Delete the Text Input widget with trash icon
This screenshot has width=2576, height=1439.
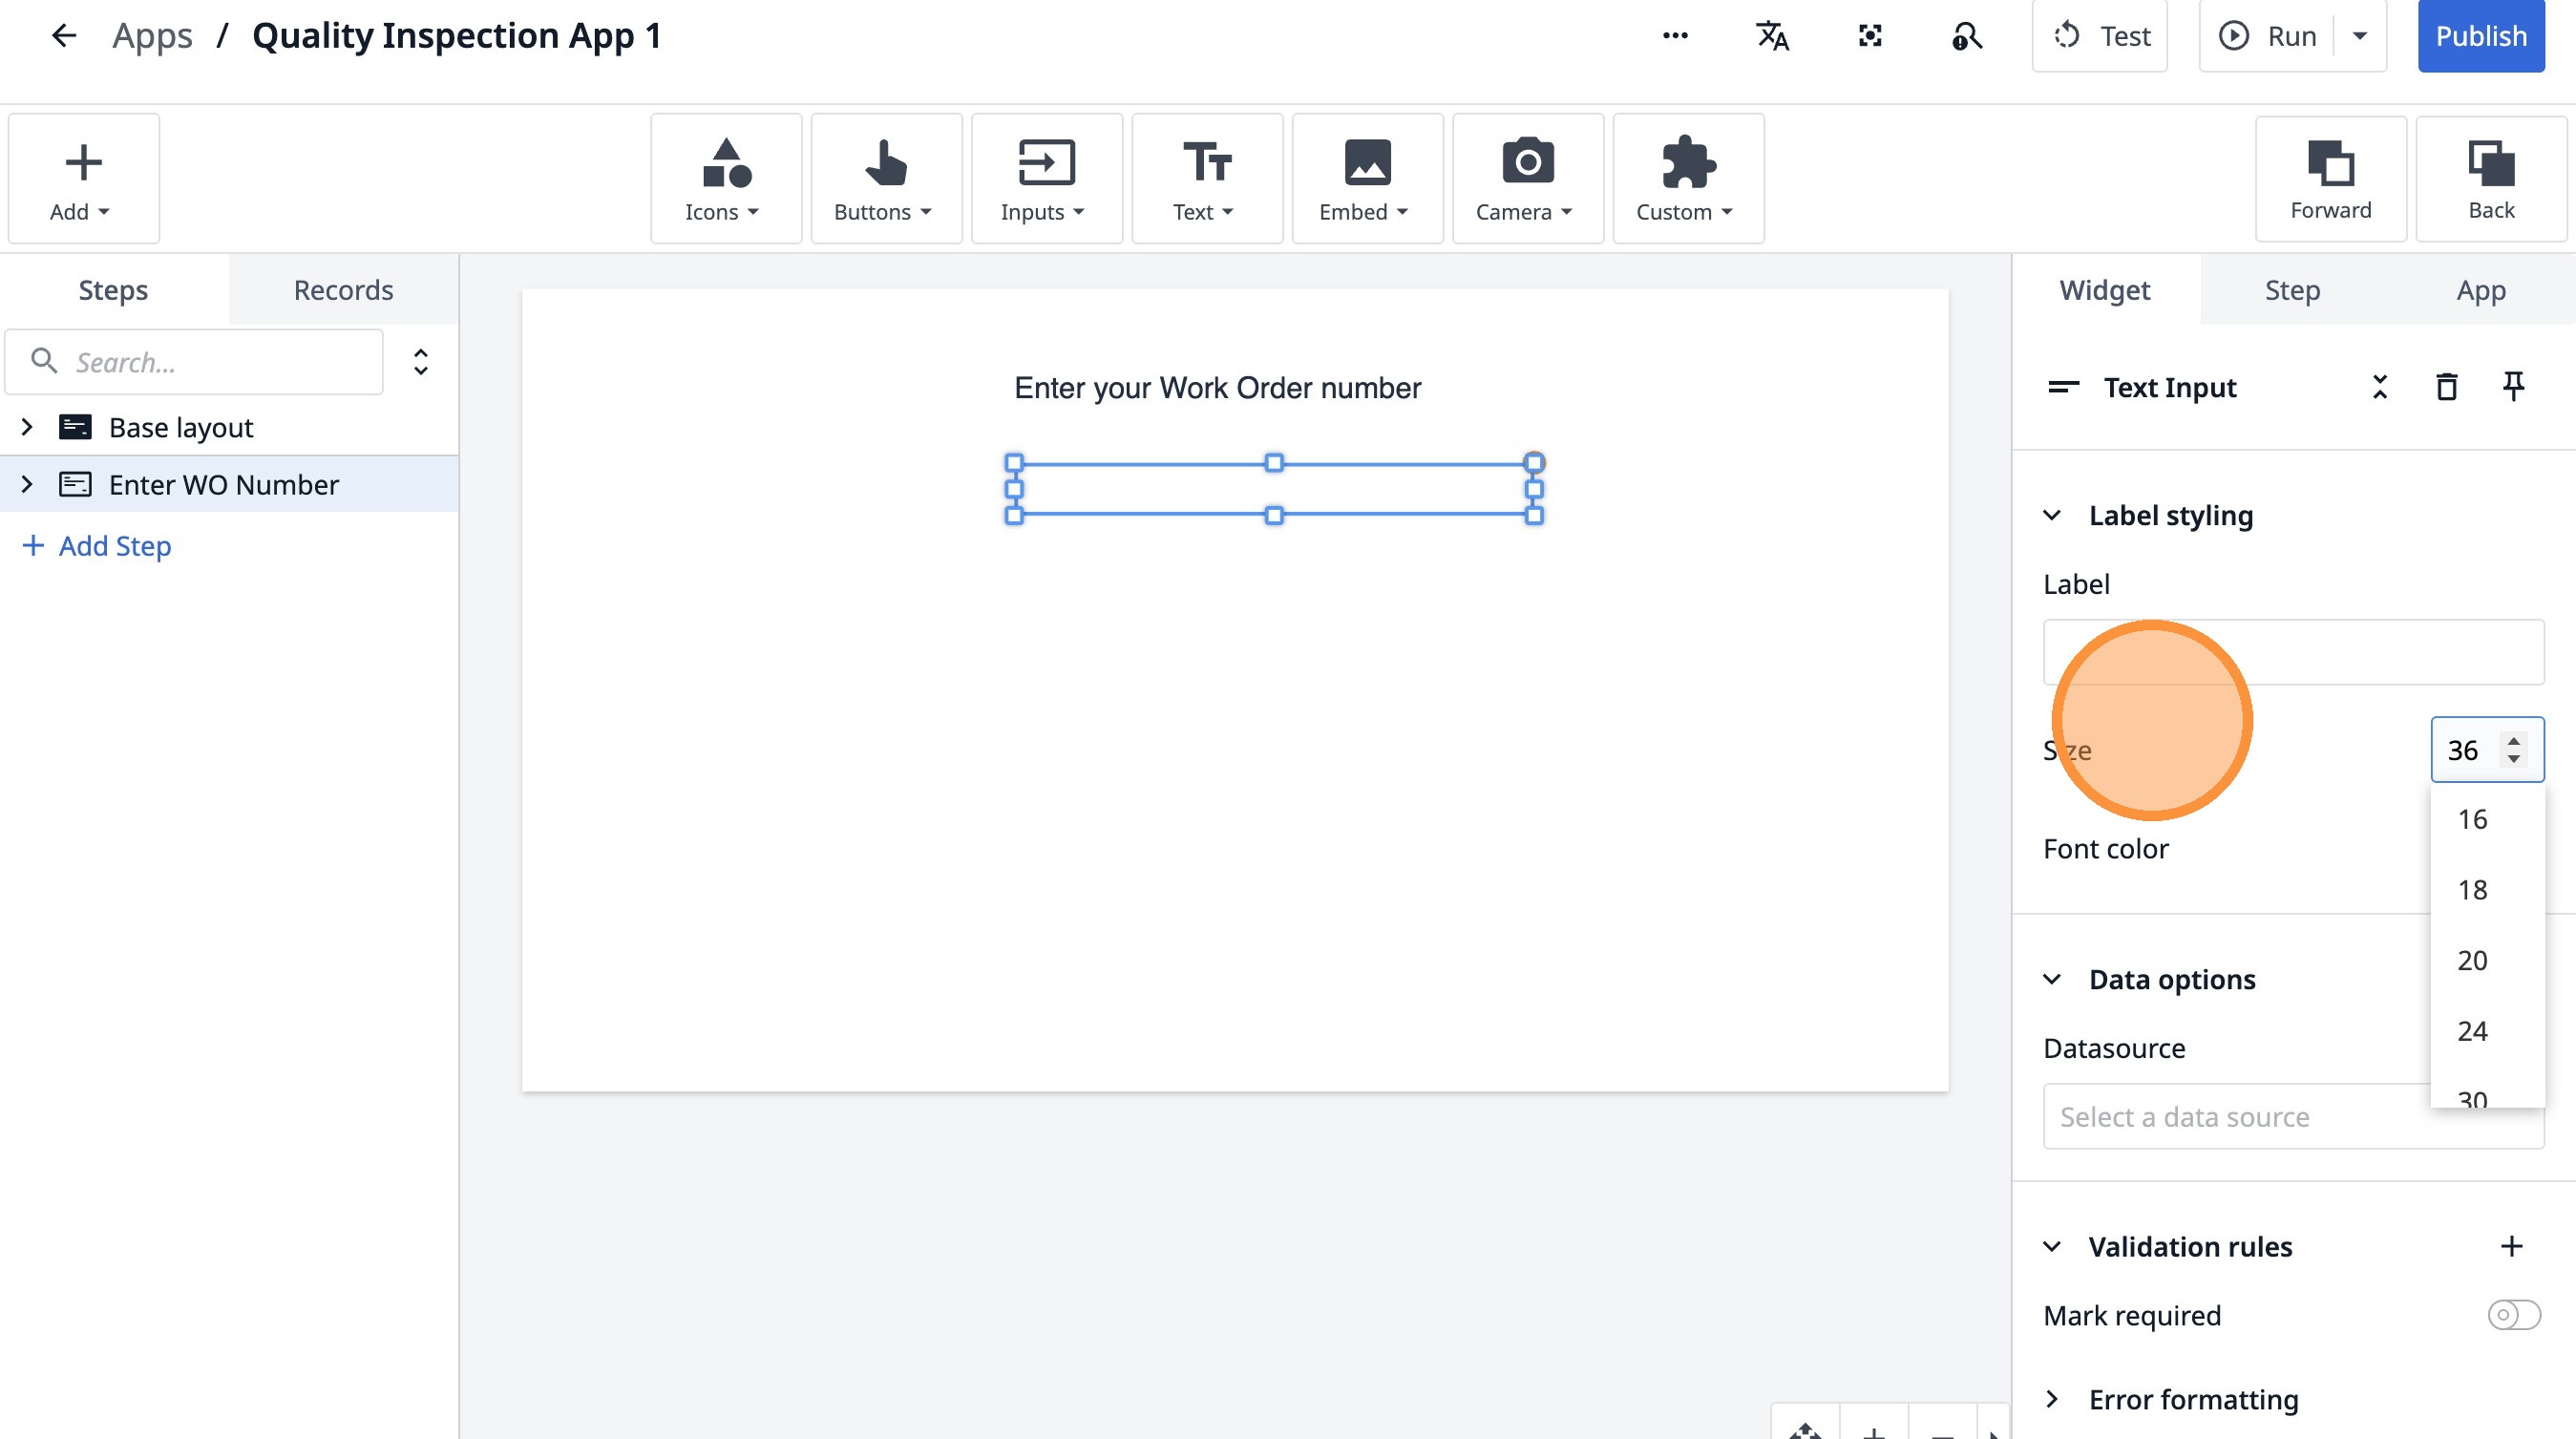[x=2446, y=387]
